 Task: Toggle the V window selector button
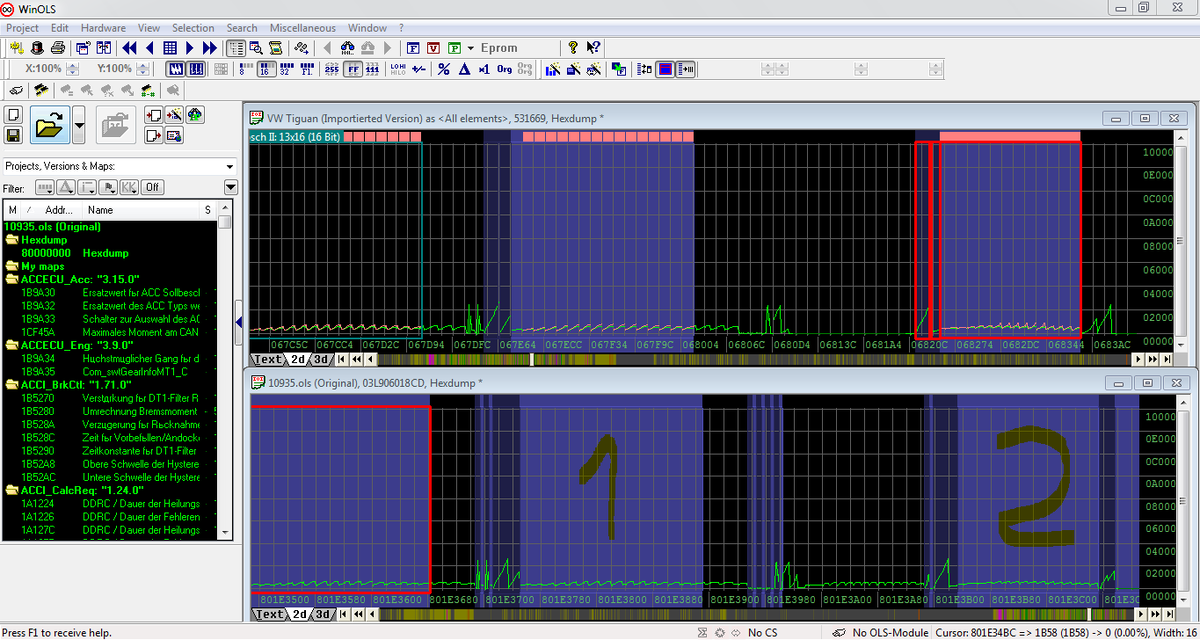click(x=433, y=47)
